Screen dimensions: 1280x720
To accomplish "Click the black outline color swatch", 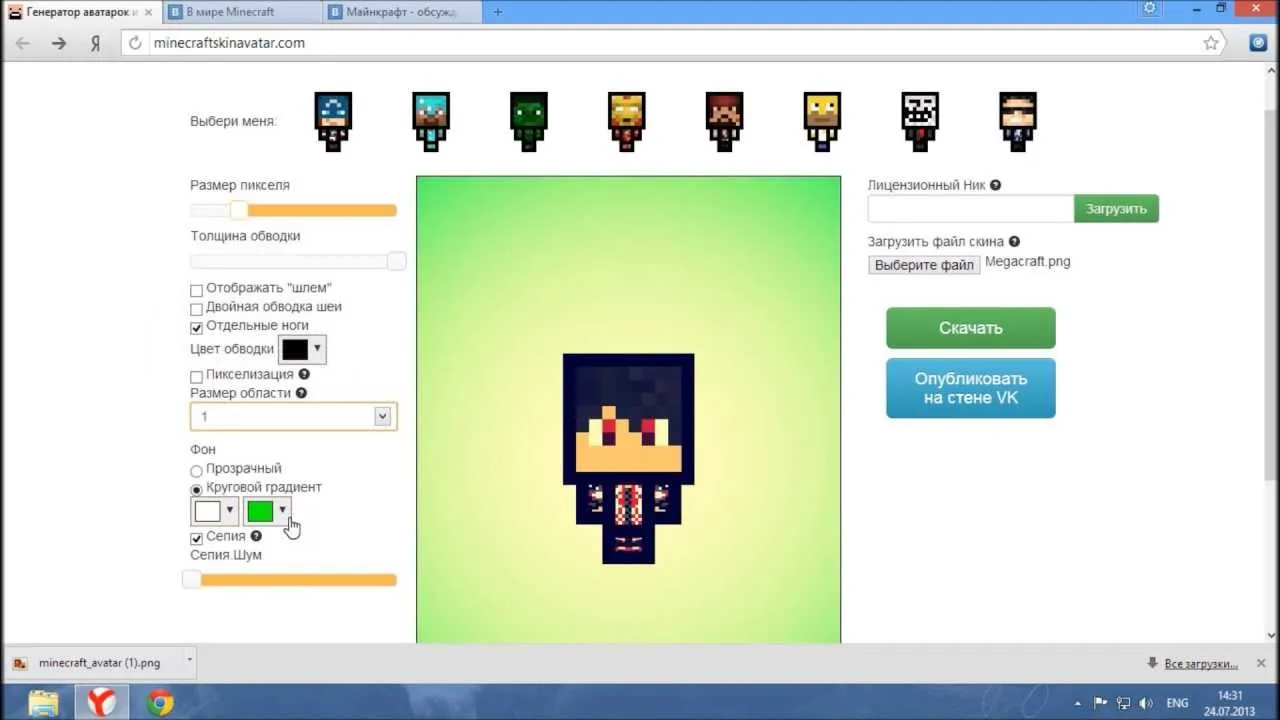I will pos(295,349).
